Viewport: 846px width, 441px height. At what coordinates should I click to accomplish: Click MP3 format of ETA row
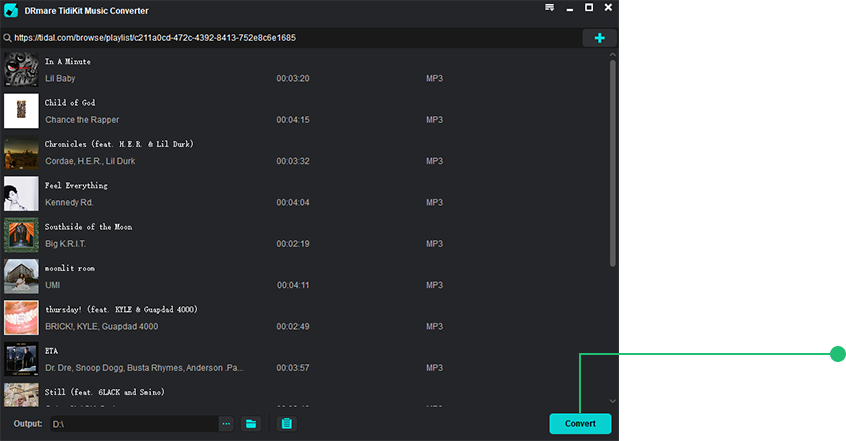[x=434, y=368]
